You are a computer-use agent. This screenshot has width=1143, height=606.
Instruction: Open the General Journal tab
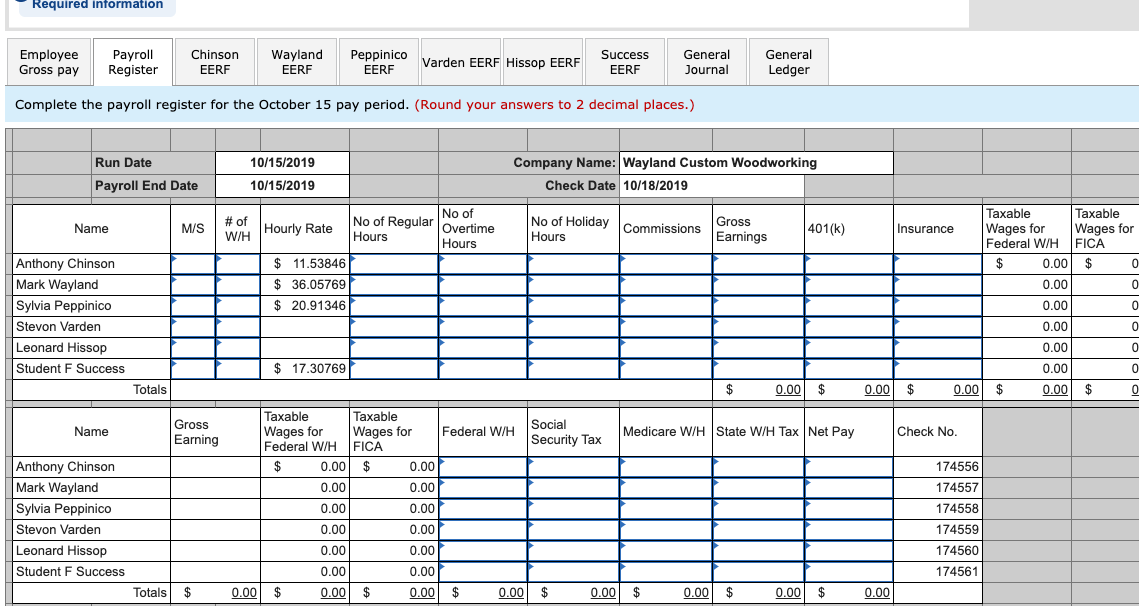point(706,61)
